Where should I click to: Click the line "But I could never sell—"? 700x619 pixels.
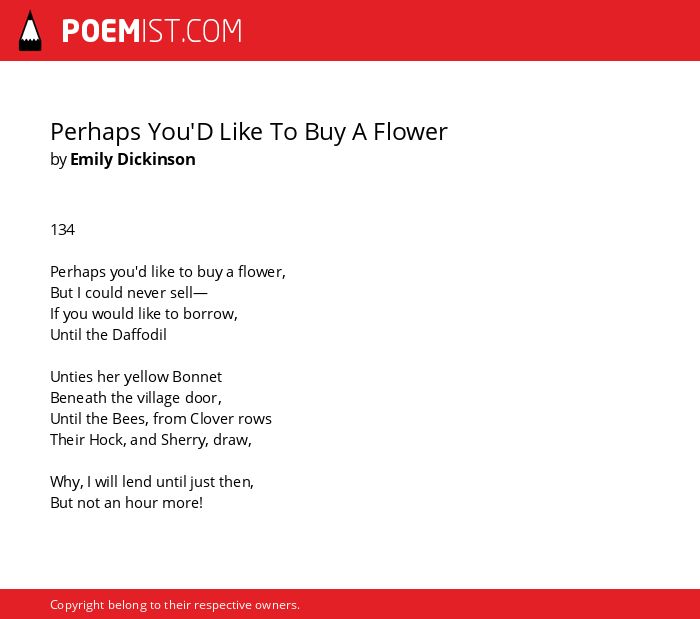[x=129, y=293]
